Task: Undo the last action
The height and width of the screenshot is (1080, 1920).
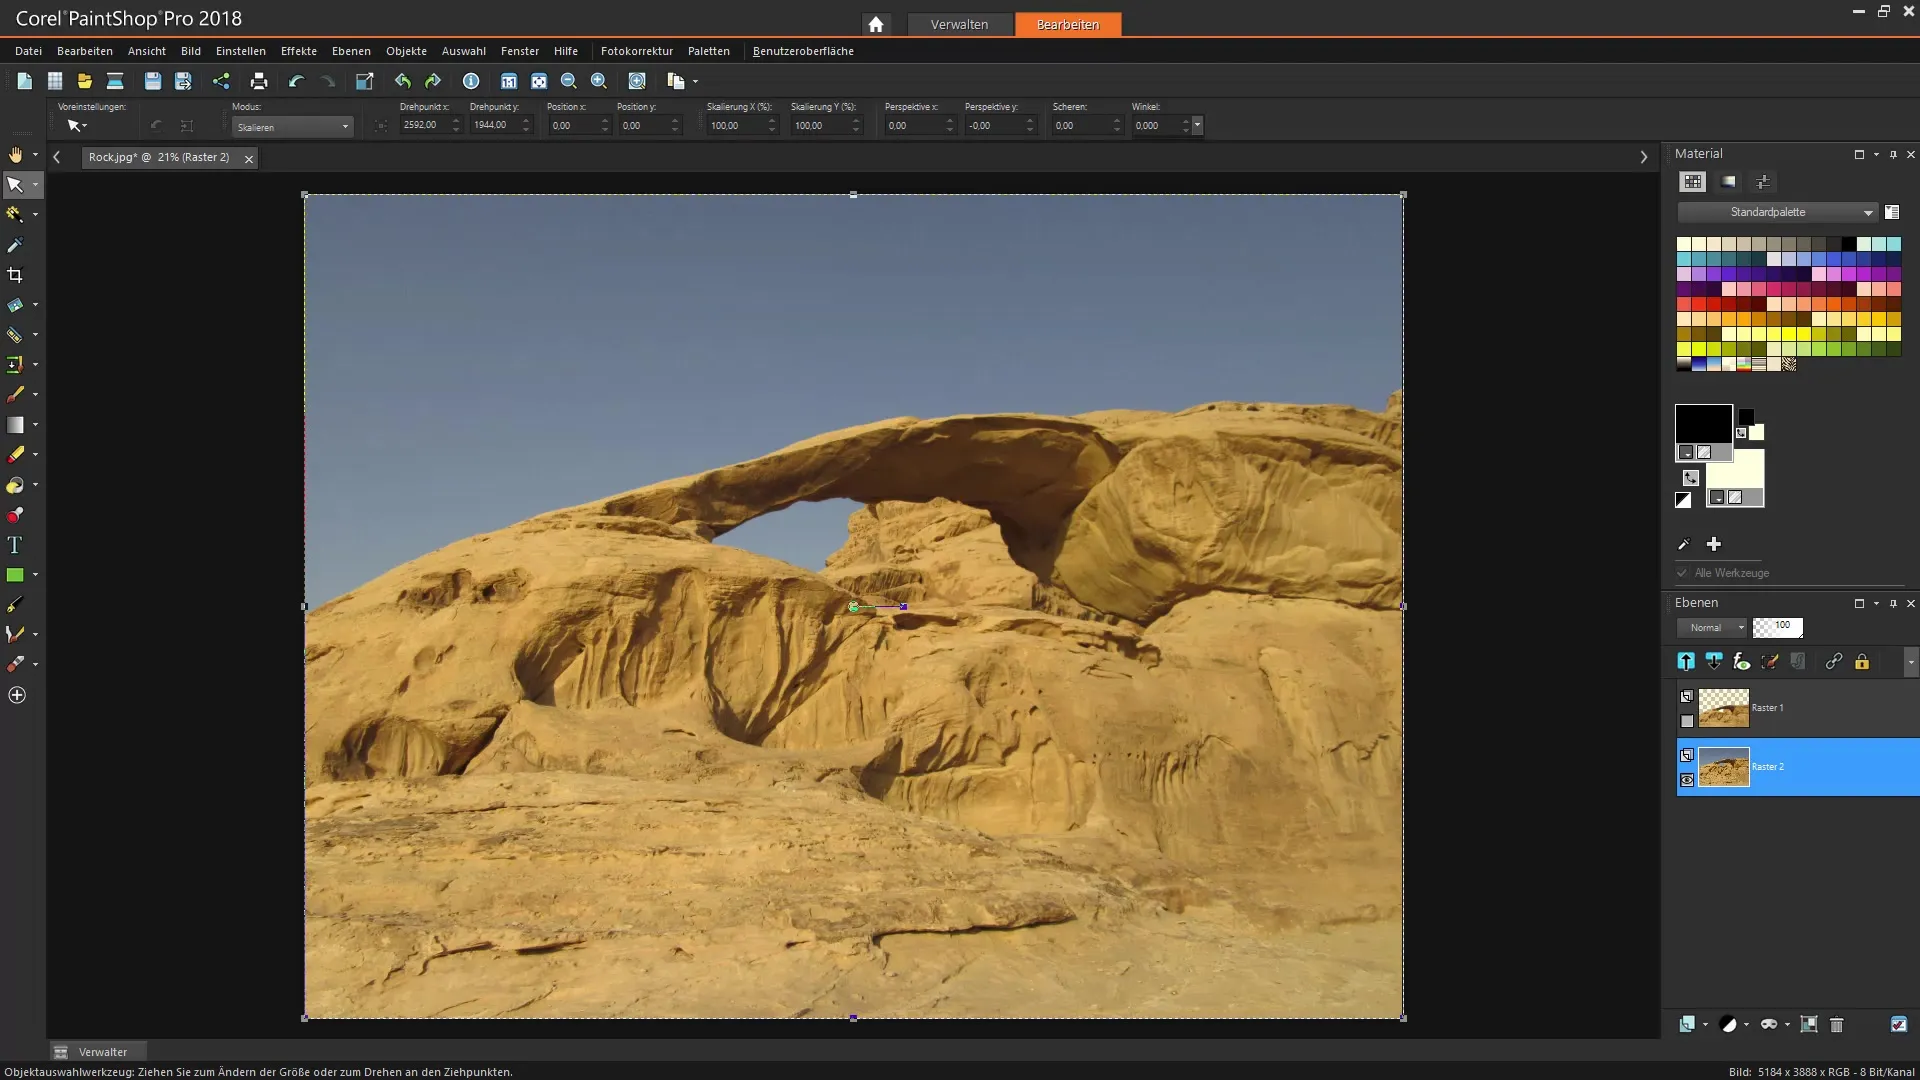Action: coord(297,81)
